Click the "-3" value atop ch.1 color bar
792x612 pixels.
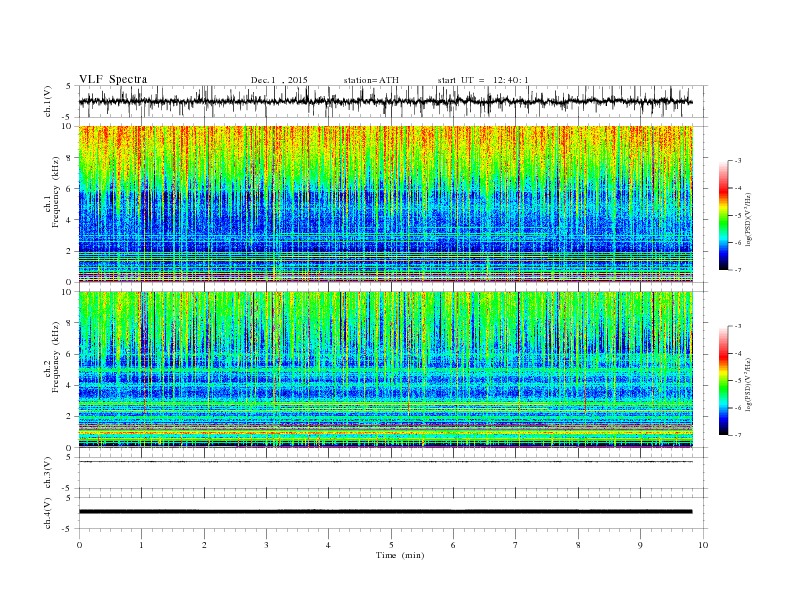pyautogui.click(x=738, y=161)
